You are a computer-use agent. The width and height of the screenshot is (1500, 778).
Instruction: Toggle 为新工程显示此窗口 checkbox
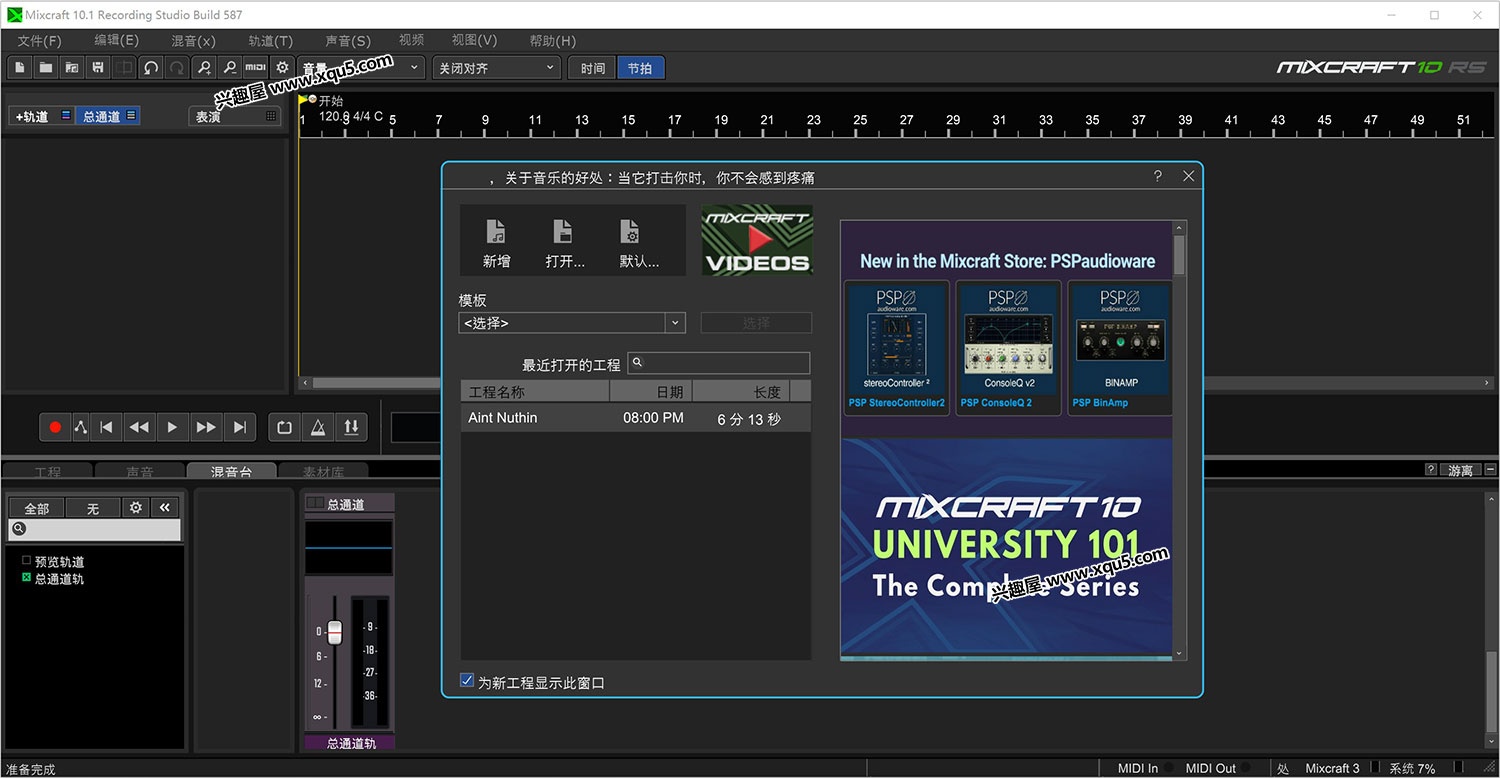(x=467, y=681)
